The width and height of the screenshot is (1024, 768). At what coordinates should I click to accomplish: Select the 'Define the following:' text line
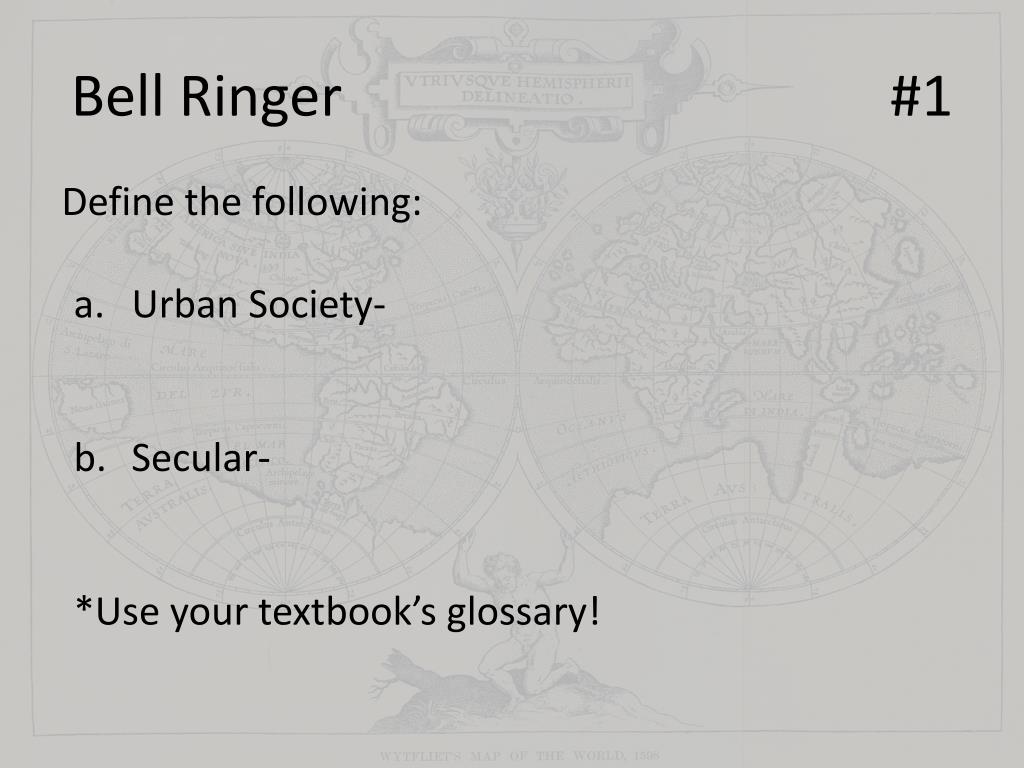tap(242, 202)
